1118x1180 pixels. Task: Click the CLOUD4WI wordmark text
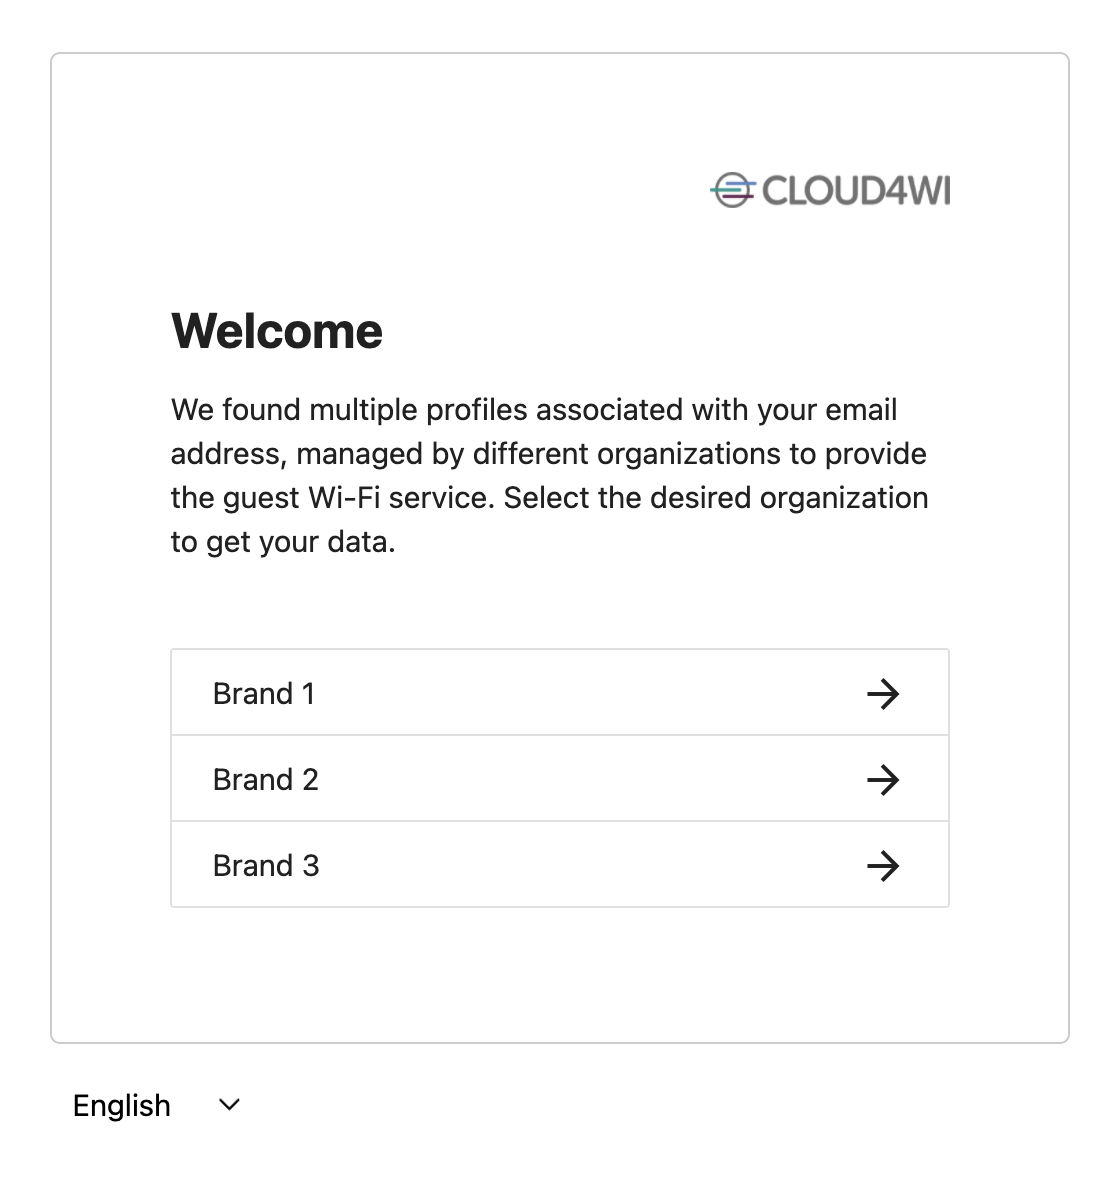[856, 190]
